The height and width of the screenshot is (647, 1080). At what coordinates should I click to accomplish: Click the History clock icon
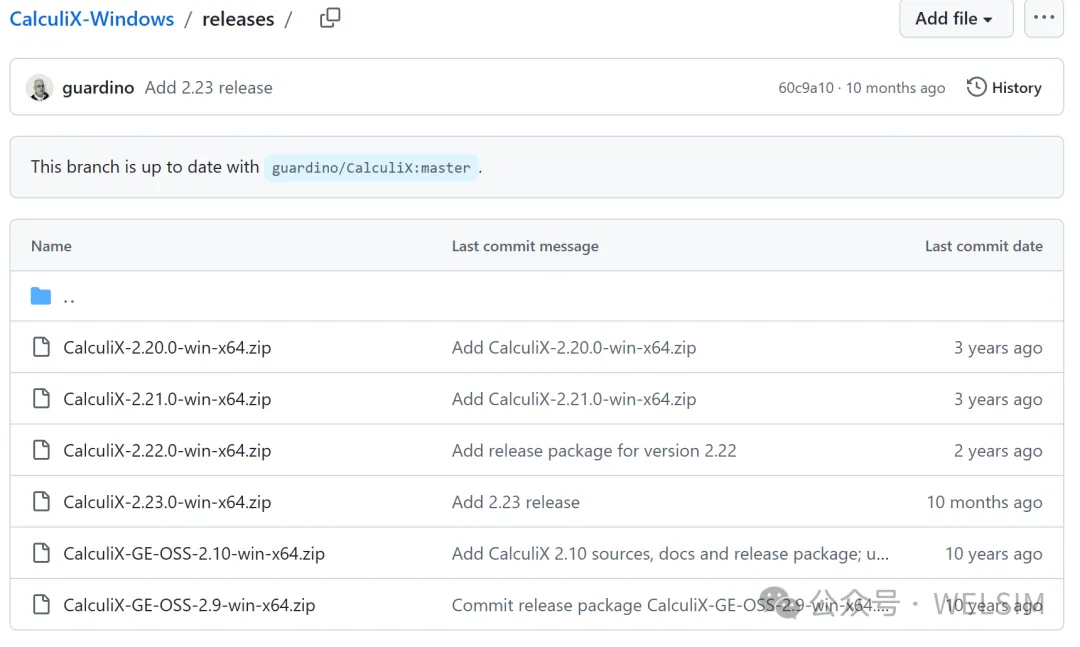pyautogui.click(x=976, y=87)
